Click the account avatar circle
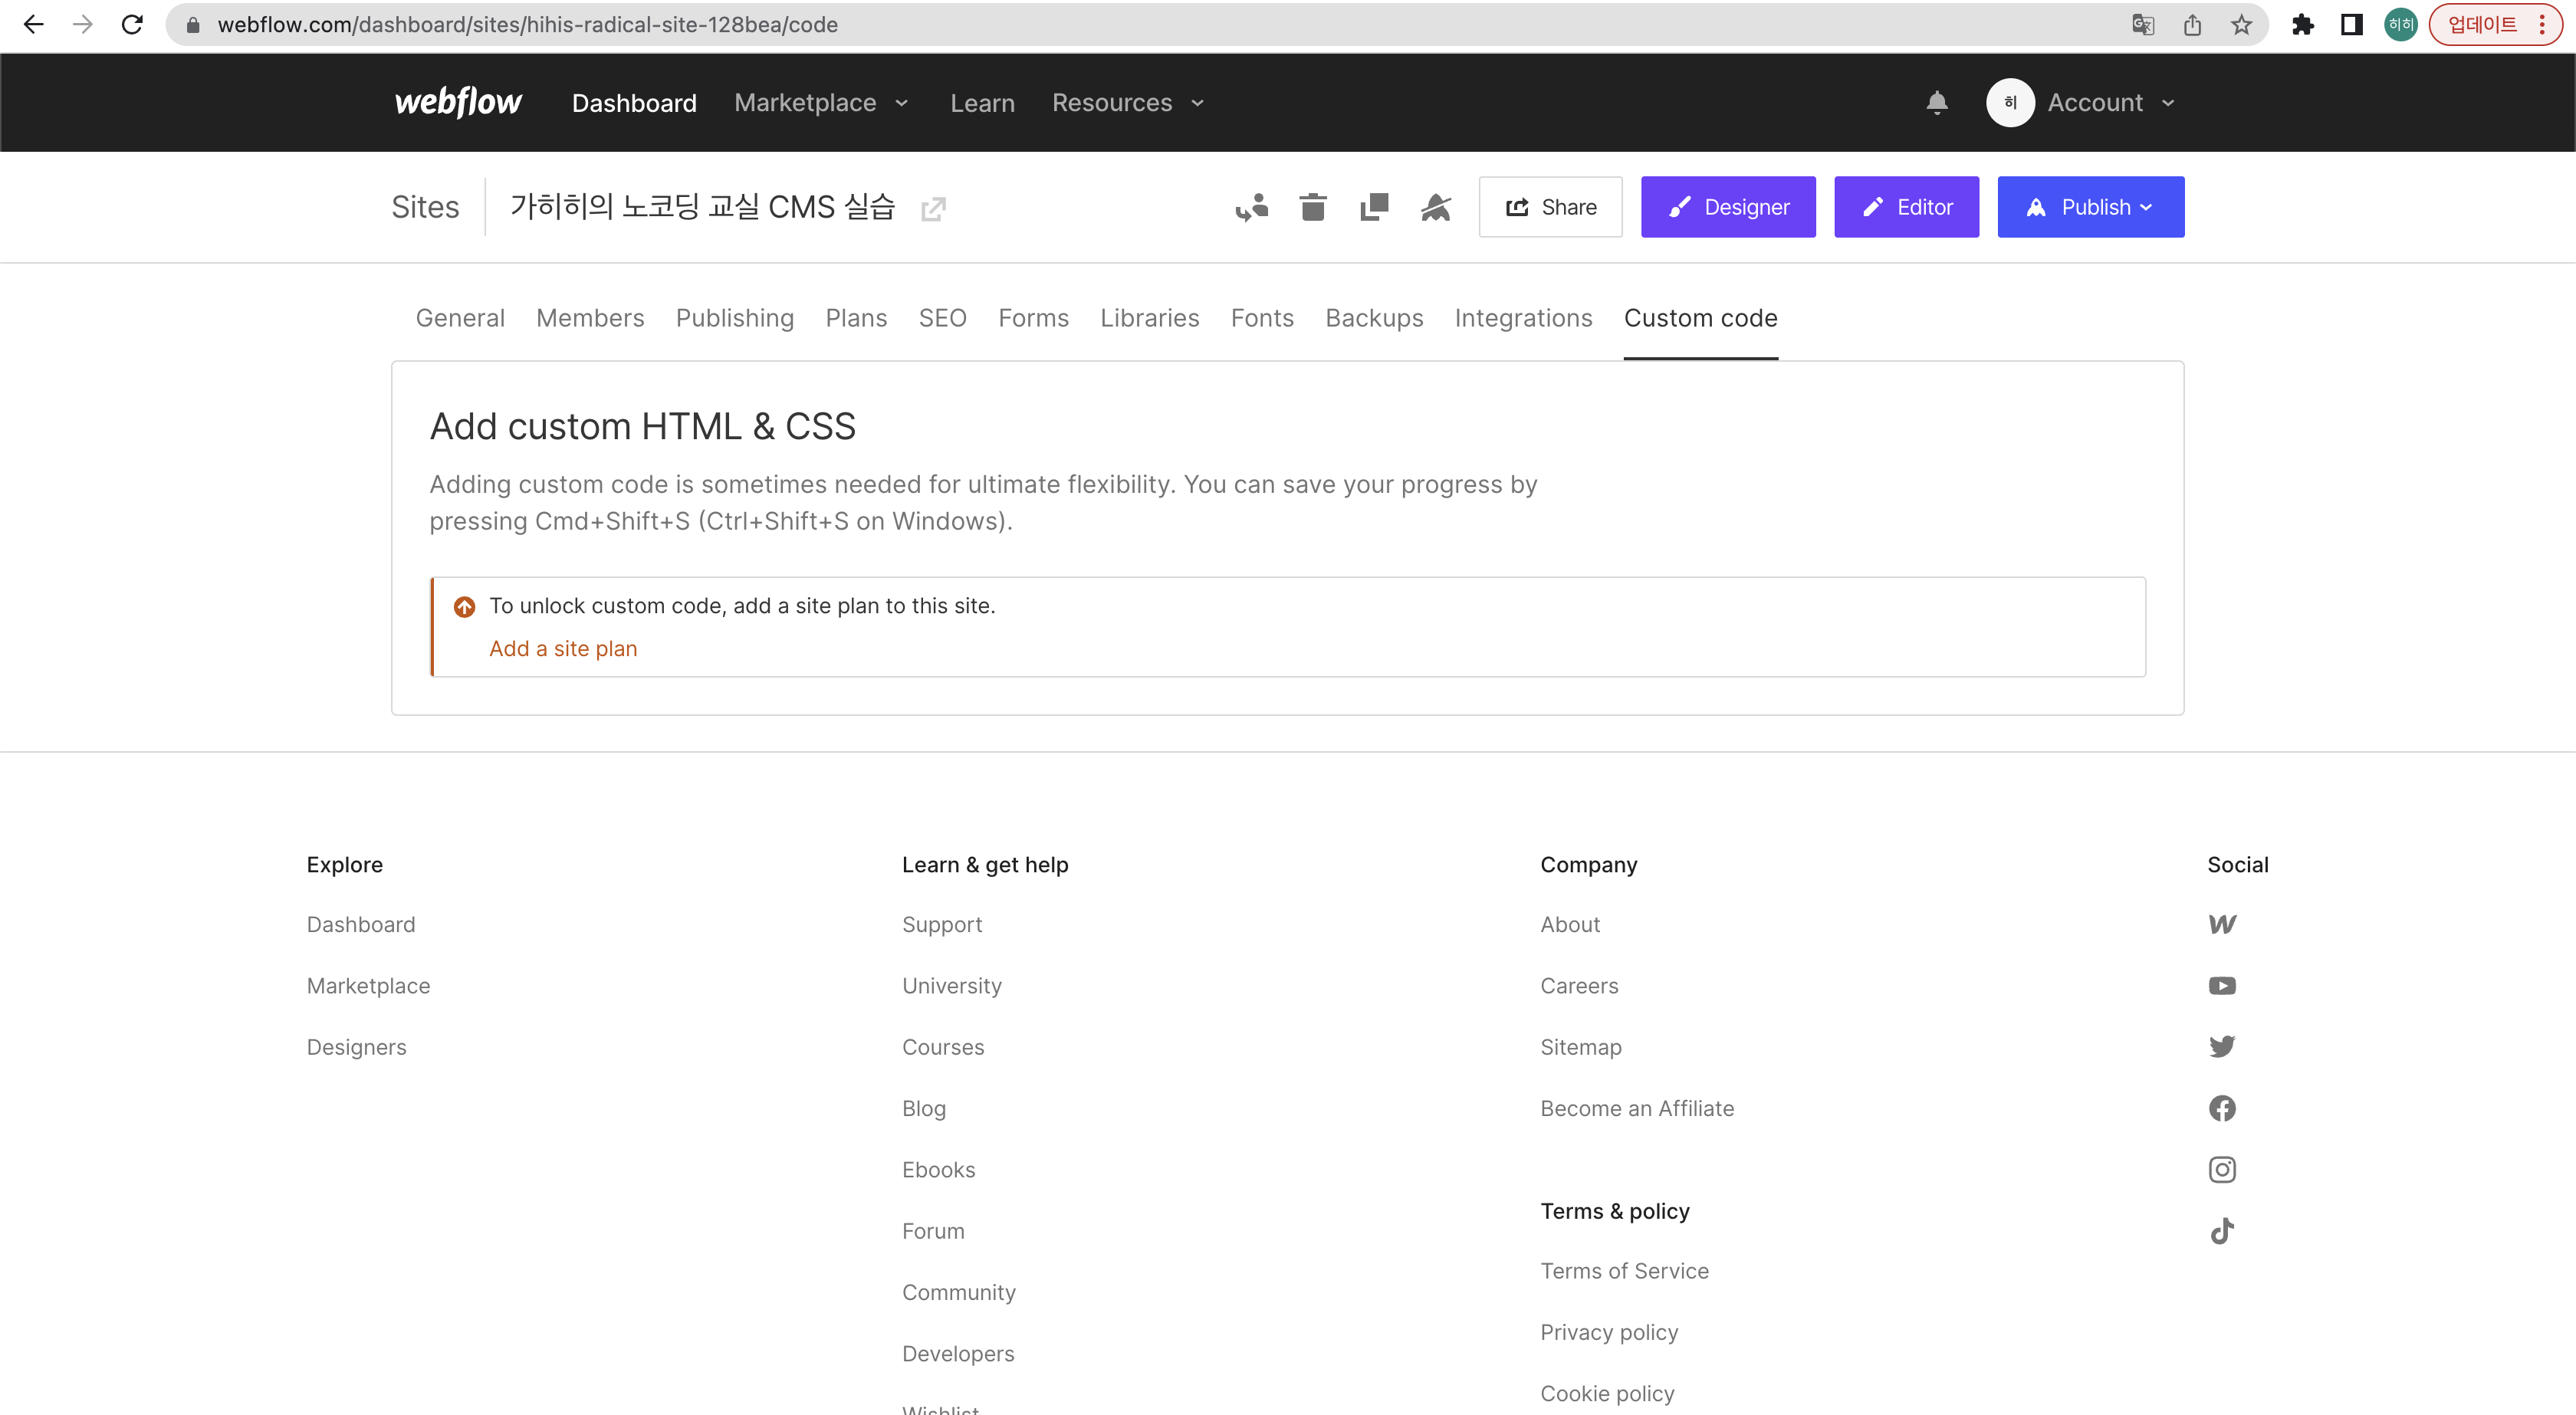Image resolution: width=2576 pixels, height=1415 pixels. click(2010, 102)
